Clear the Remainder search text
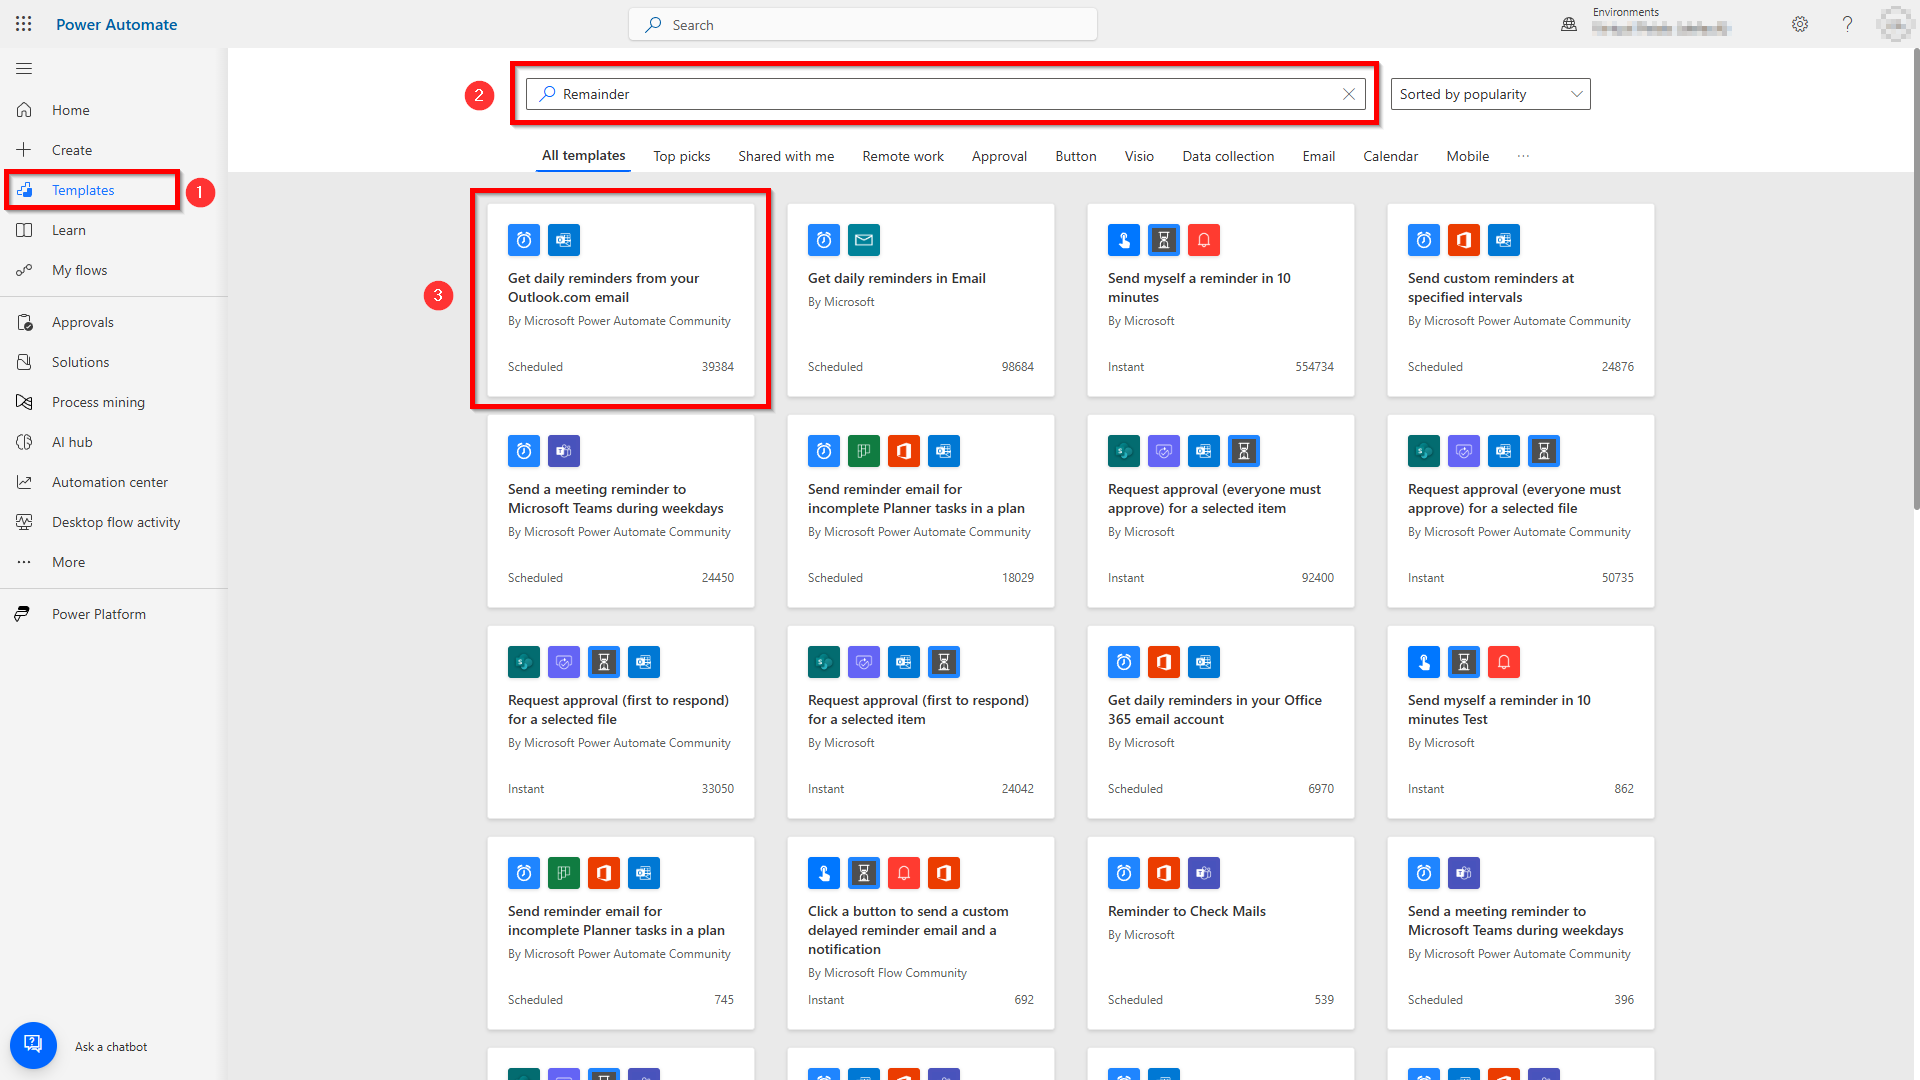Image resolution: width=1920 pixels, height=1080 pixels. coord(1348,94)
